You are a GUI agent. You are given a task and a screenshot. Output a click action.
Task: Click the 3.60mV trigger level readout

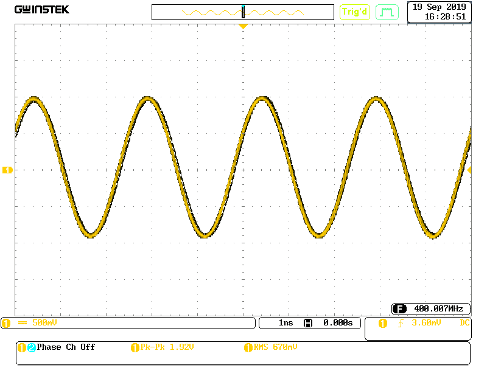(x=426, y=323)
